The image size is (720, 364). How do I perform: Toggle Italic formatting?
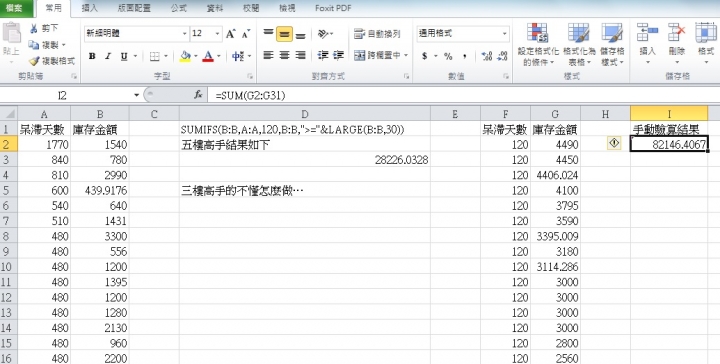108,56
